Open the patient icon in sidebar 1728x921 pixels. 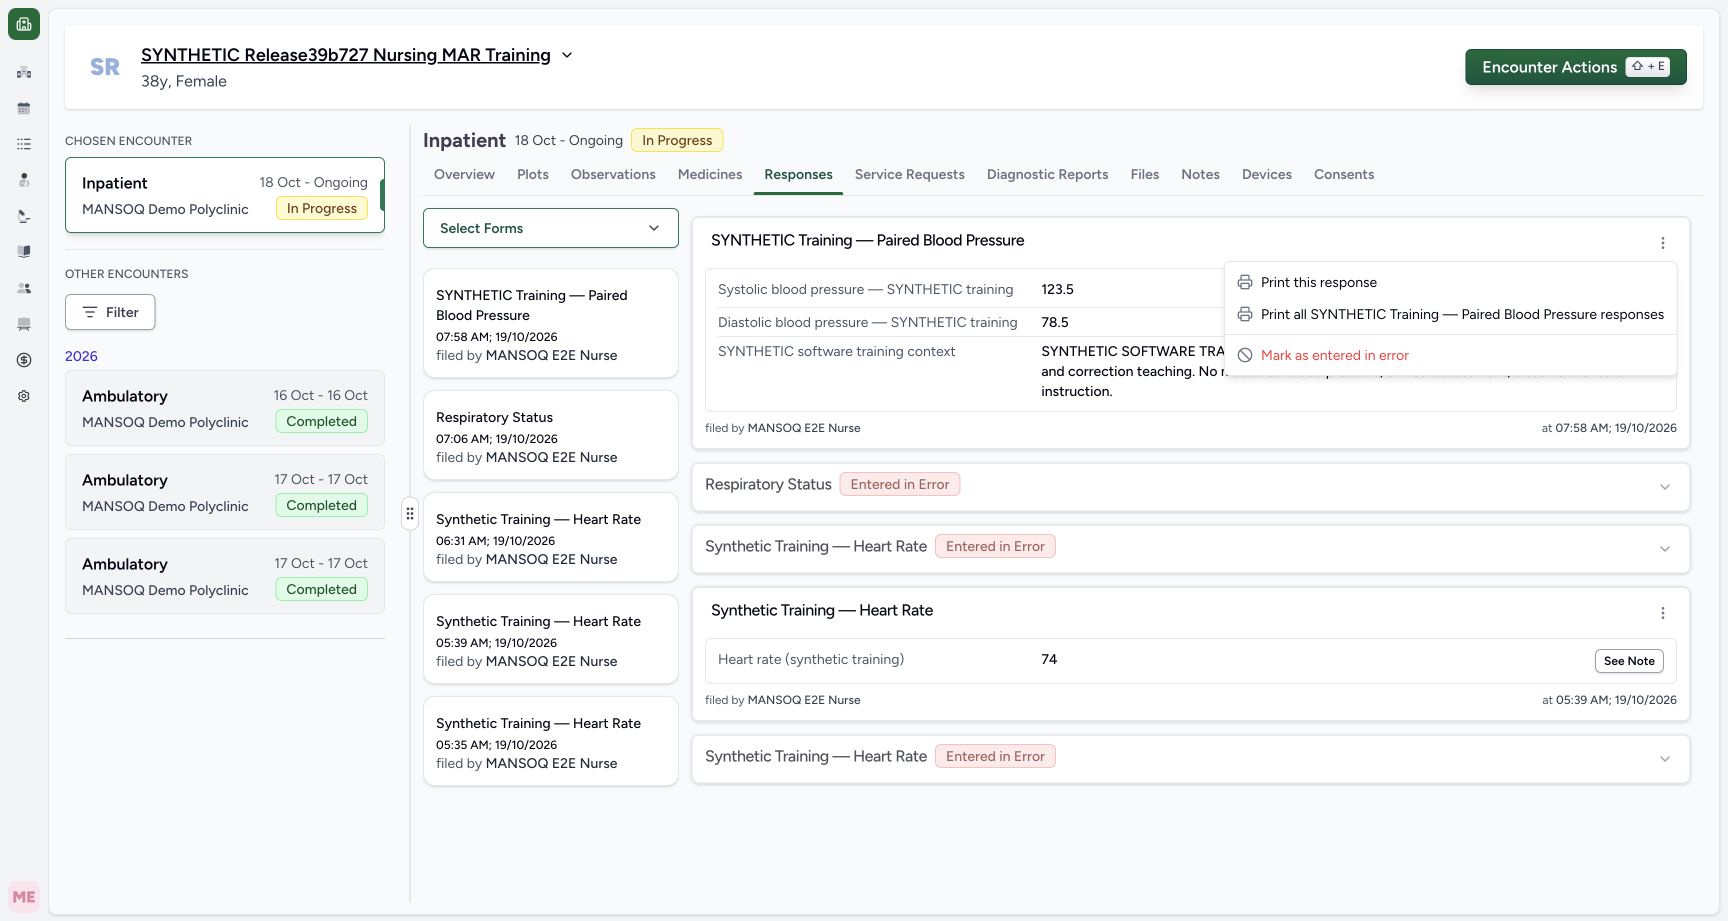click(24, 180)
